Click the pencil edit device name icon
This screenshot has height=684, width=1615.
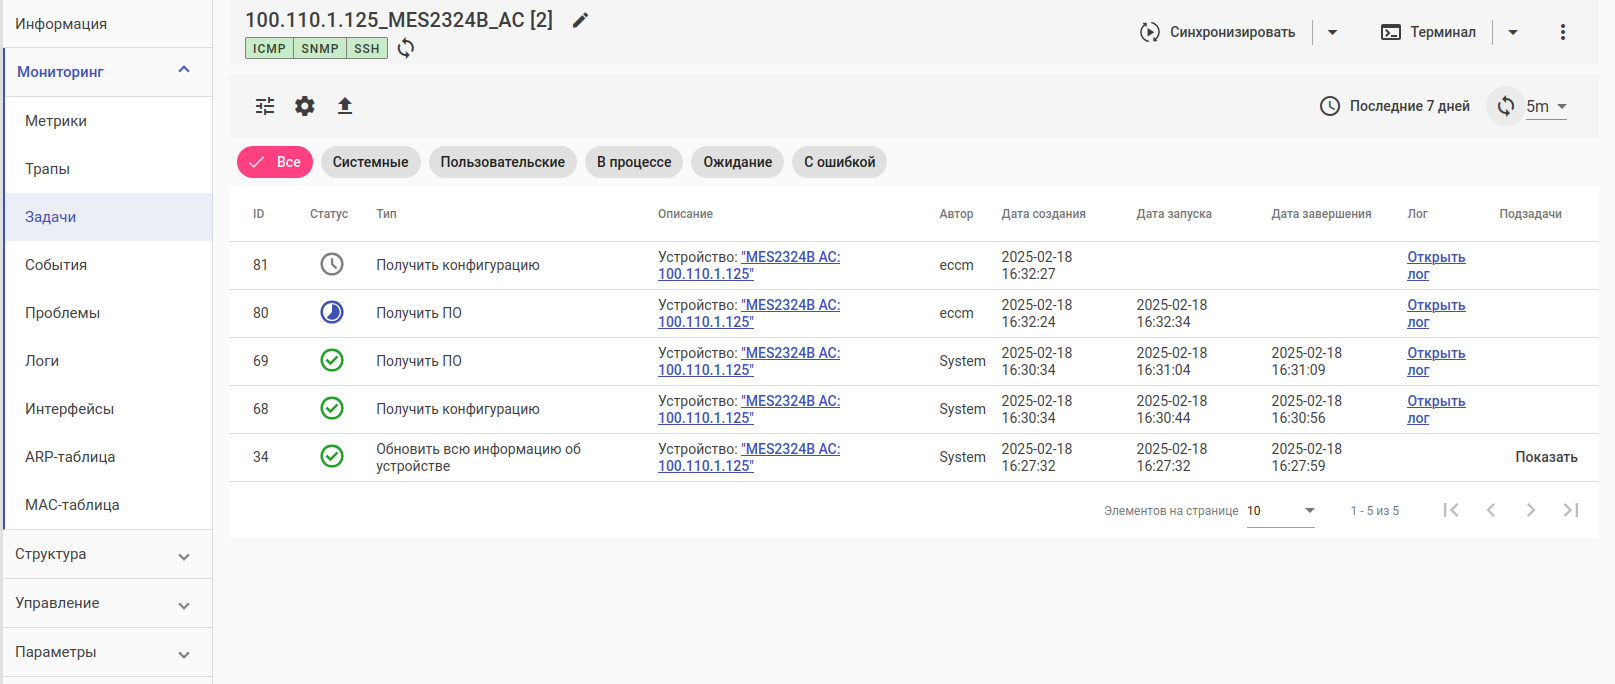point(580,20)
